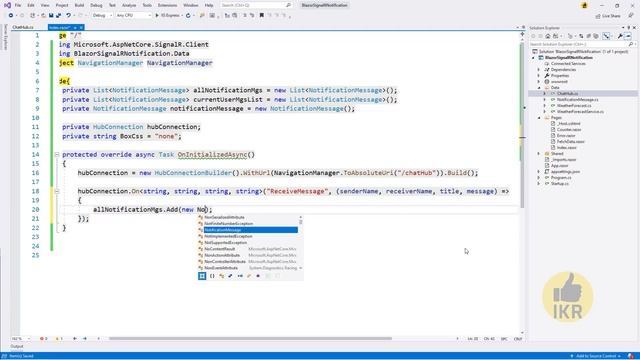Collapse the OnInitializedAsync method outline
Viewport: 640px width, 360px height.
tap(57, 155)
